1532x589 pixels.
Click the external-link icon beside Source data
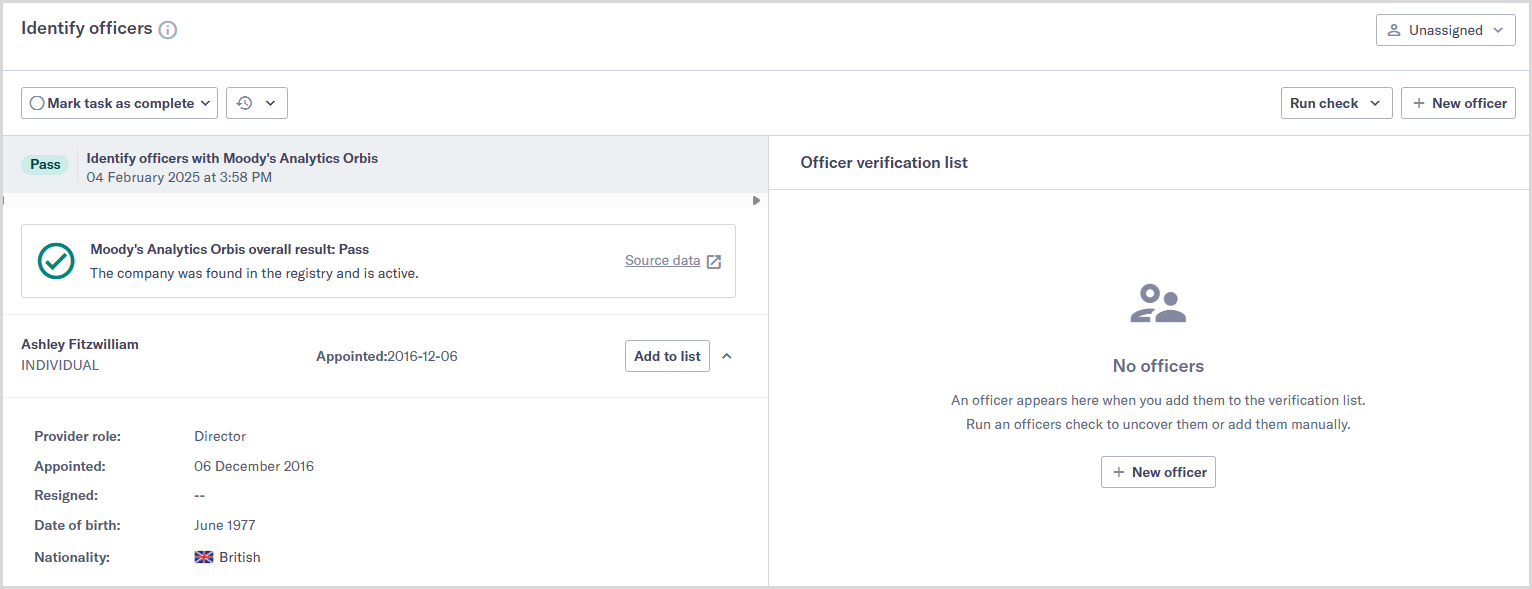point(712,260)
